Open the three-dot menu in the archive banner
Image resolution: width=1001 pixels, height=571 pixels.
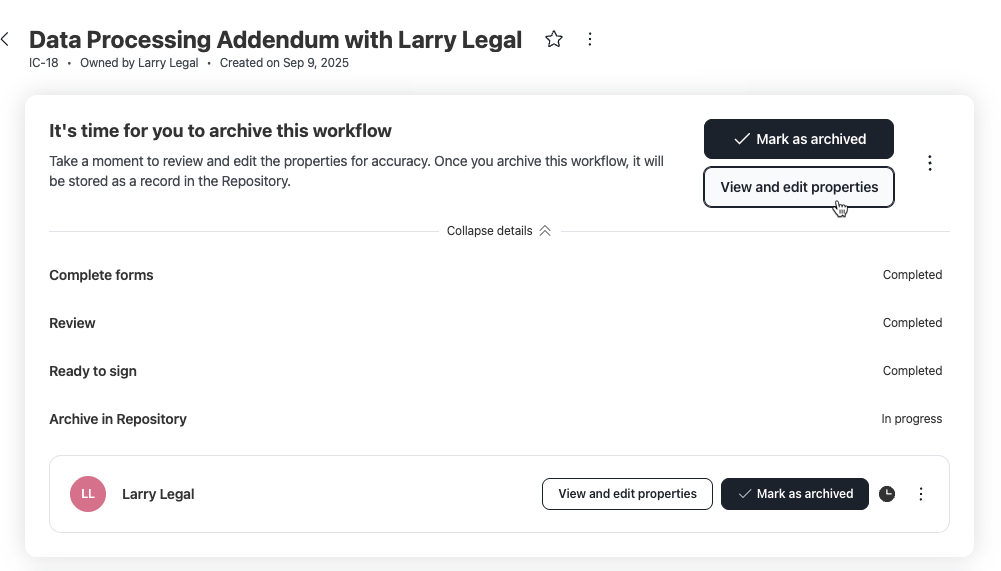930,163
